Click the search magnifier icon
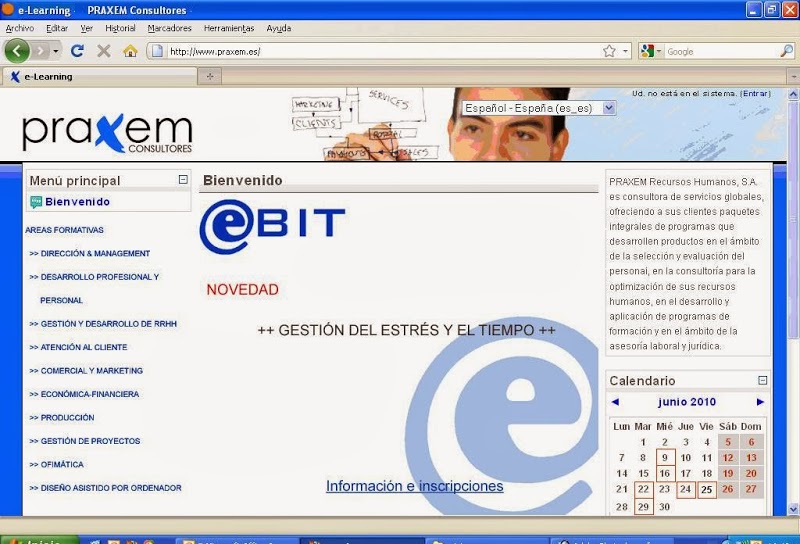Image resolution: width=800 pixels, height=544 pixels. [x=786, y=51]
